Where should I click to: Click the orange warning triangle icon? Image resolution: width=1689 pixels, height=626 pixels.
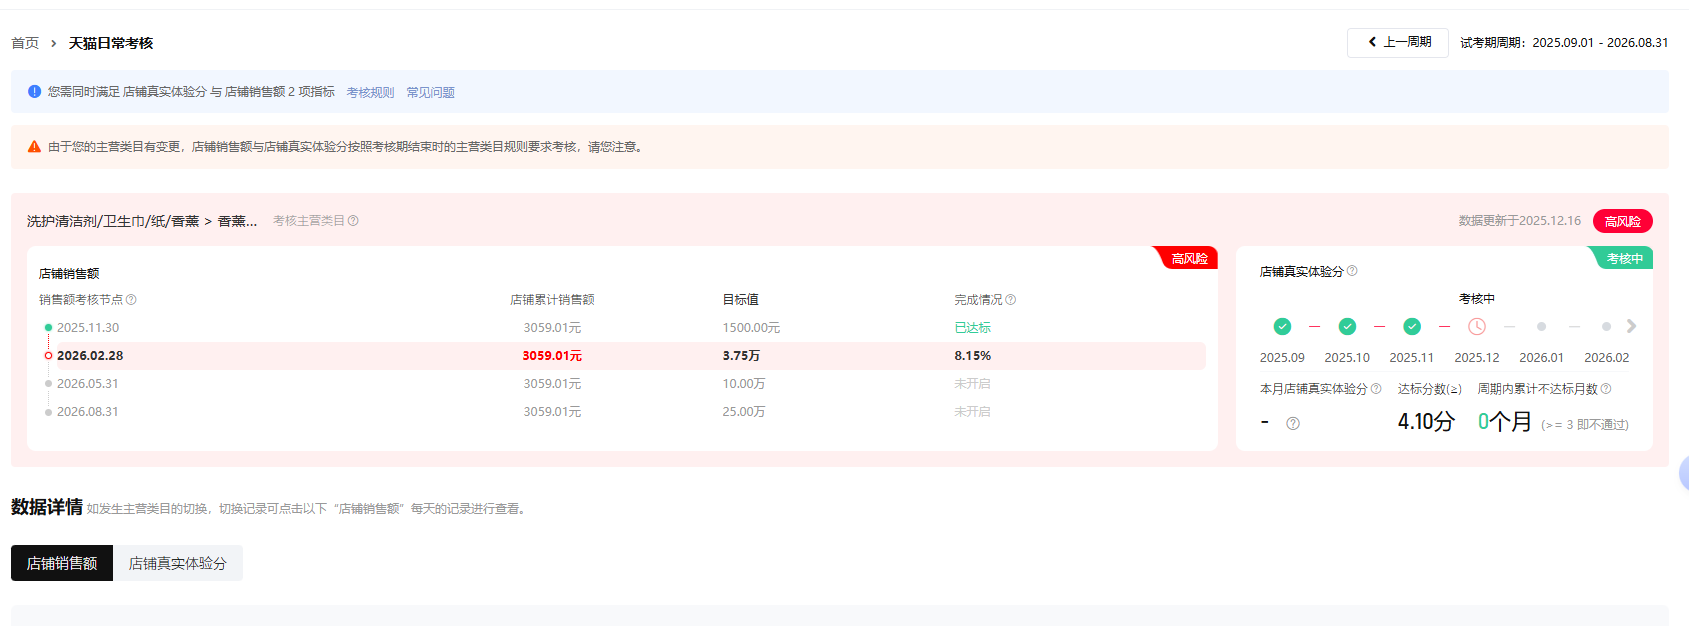tap(34, 146)
